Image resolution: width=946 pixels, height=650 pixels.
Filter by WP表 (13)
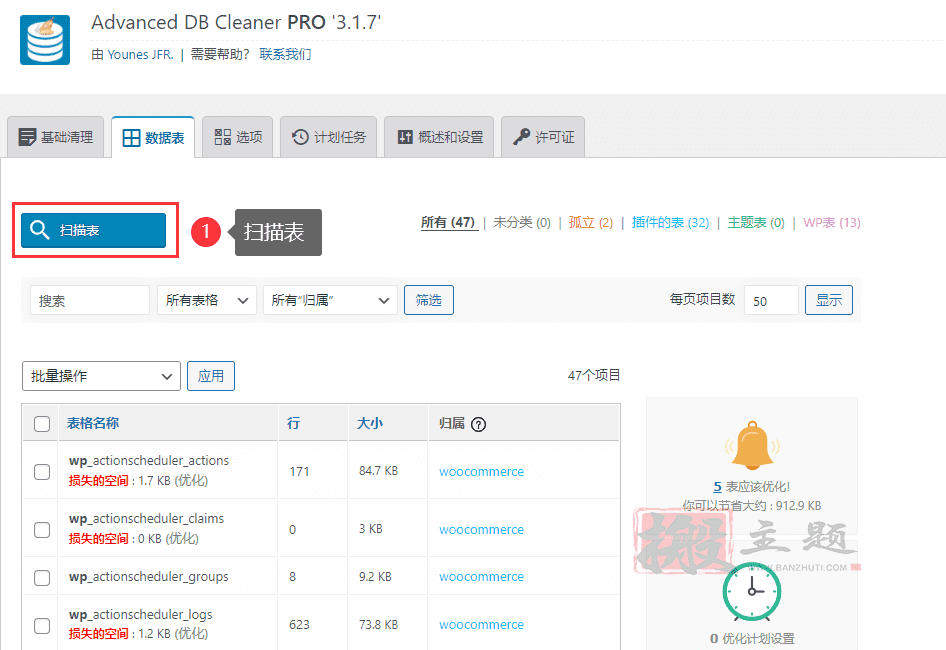831,222
